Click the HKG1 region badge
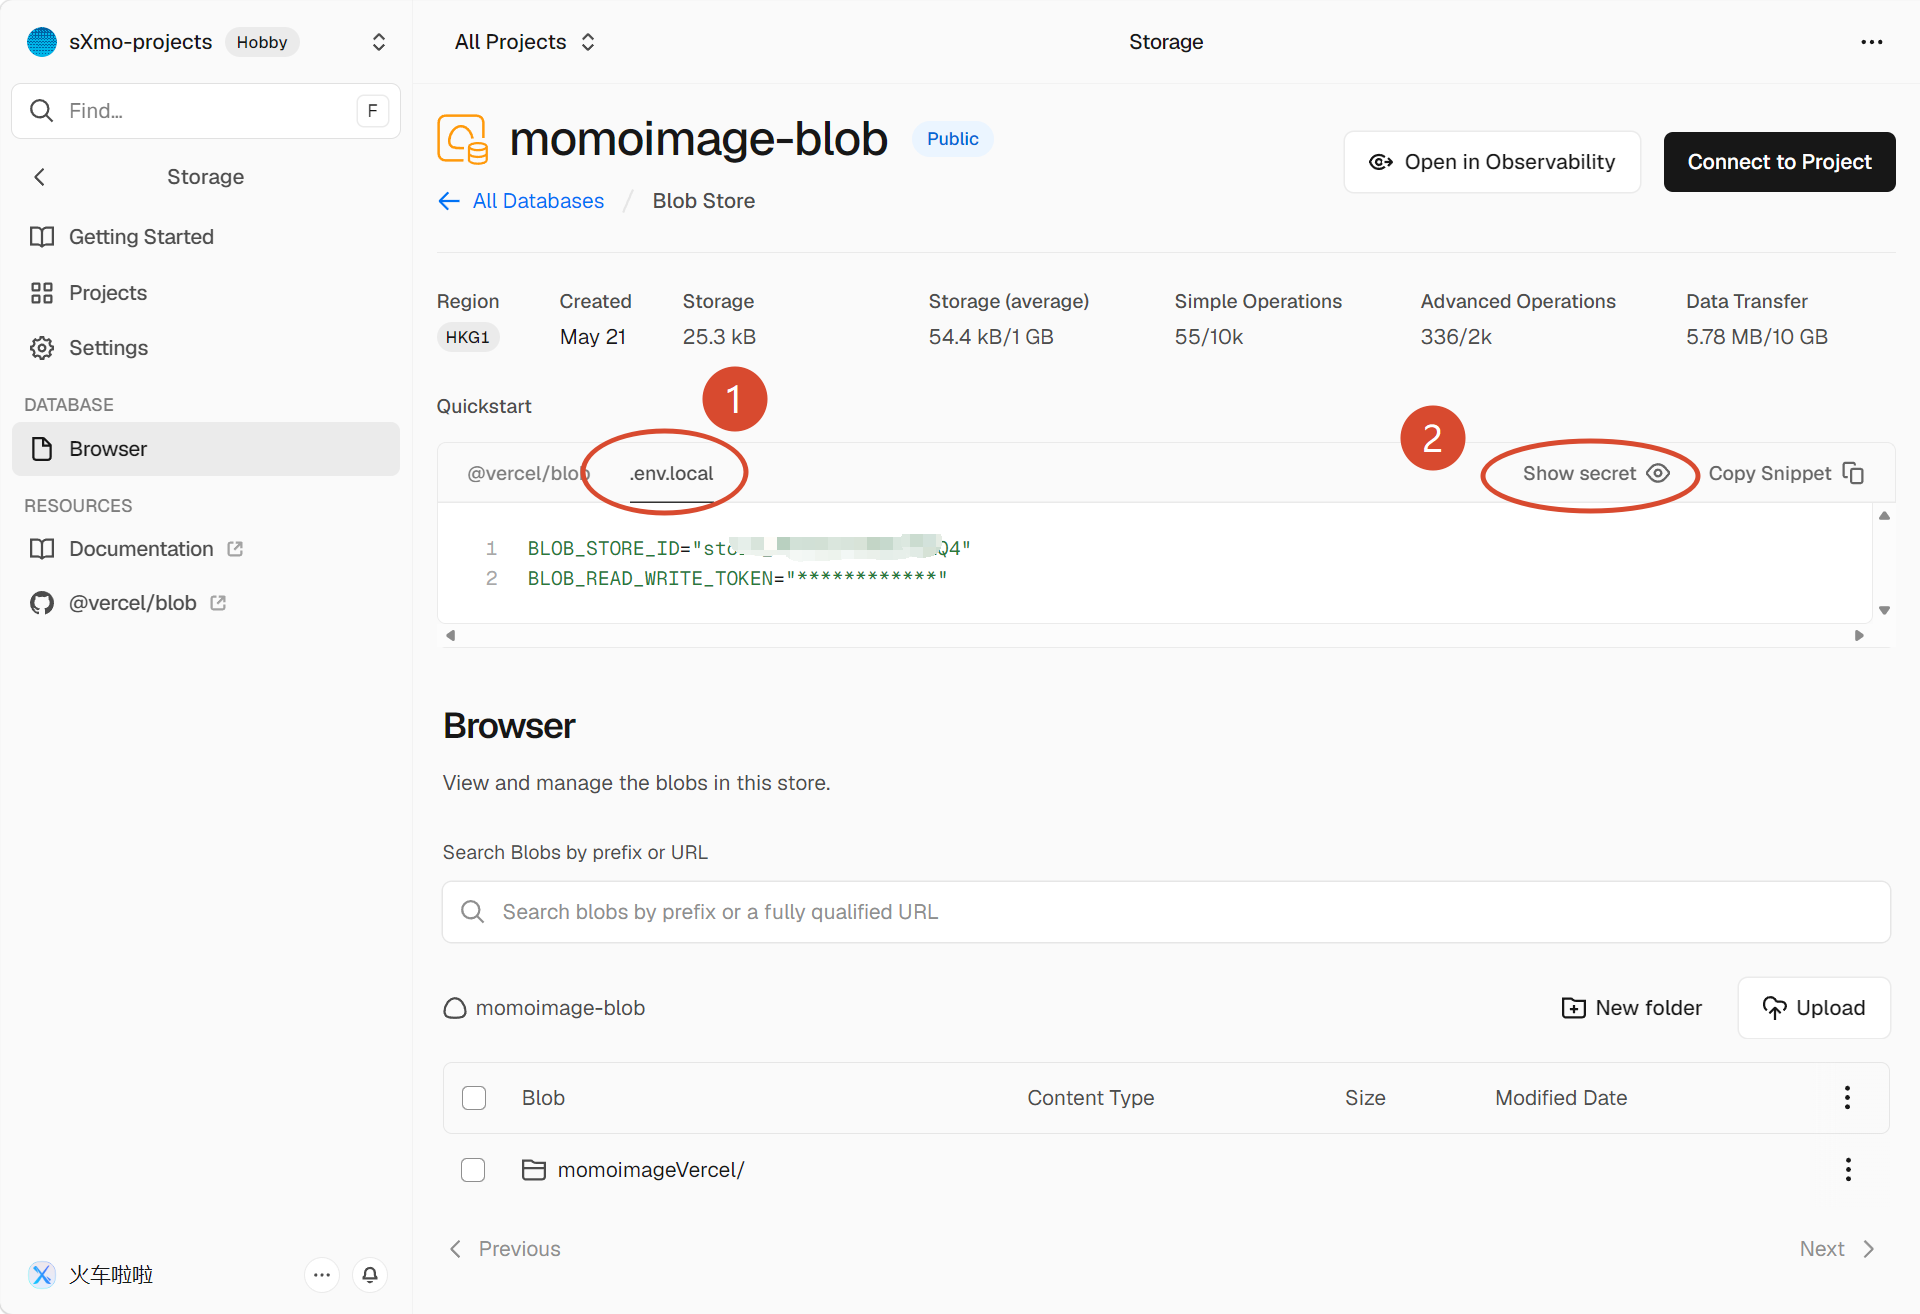Viewport: 1920px width, 1314px height. coord(468,337)
